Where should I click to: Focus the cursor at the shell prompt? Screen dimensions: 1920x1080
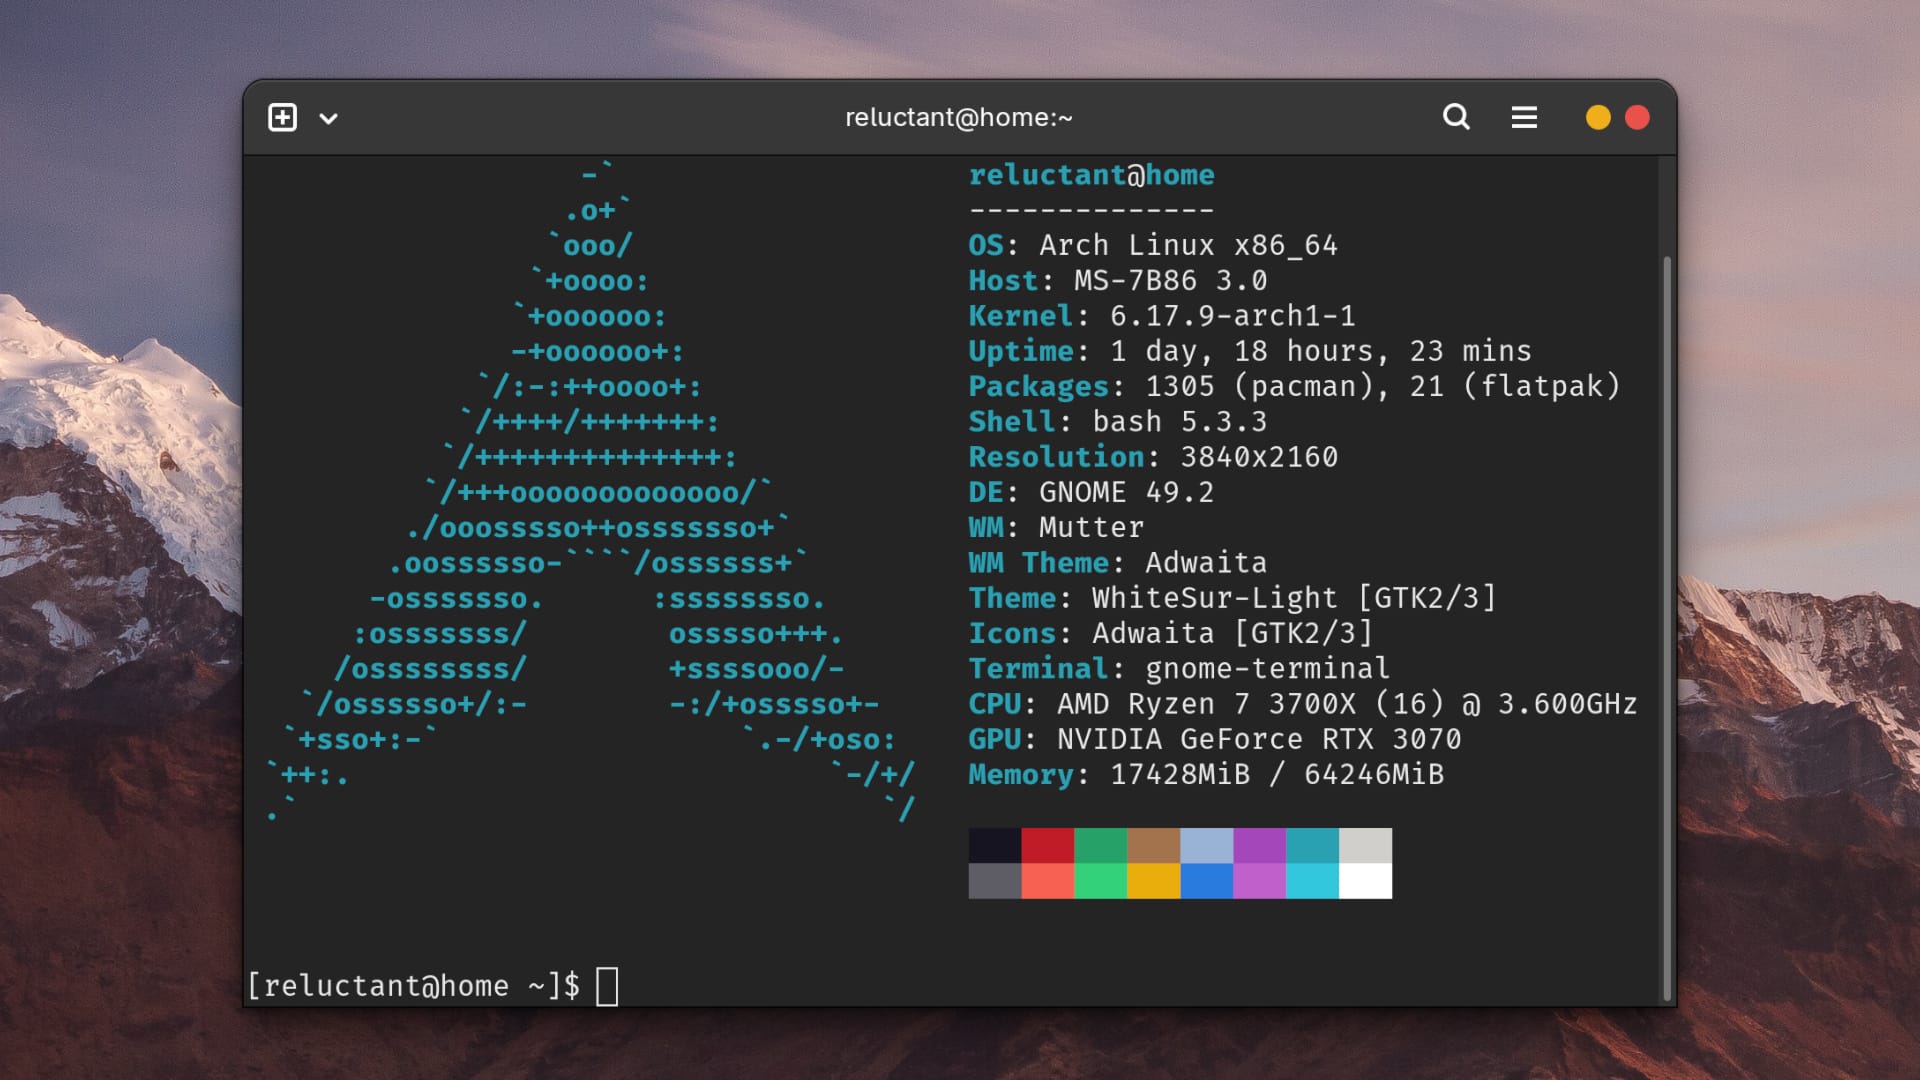coord(607,986)
